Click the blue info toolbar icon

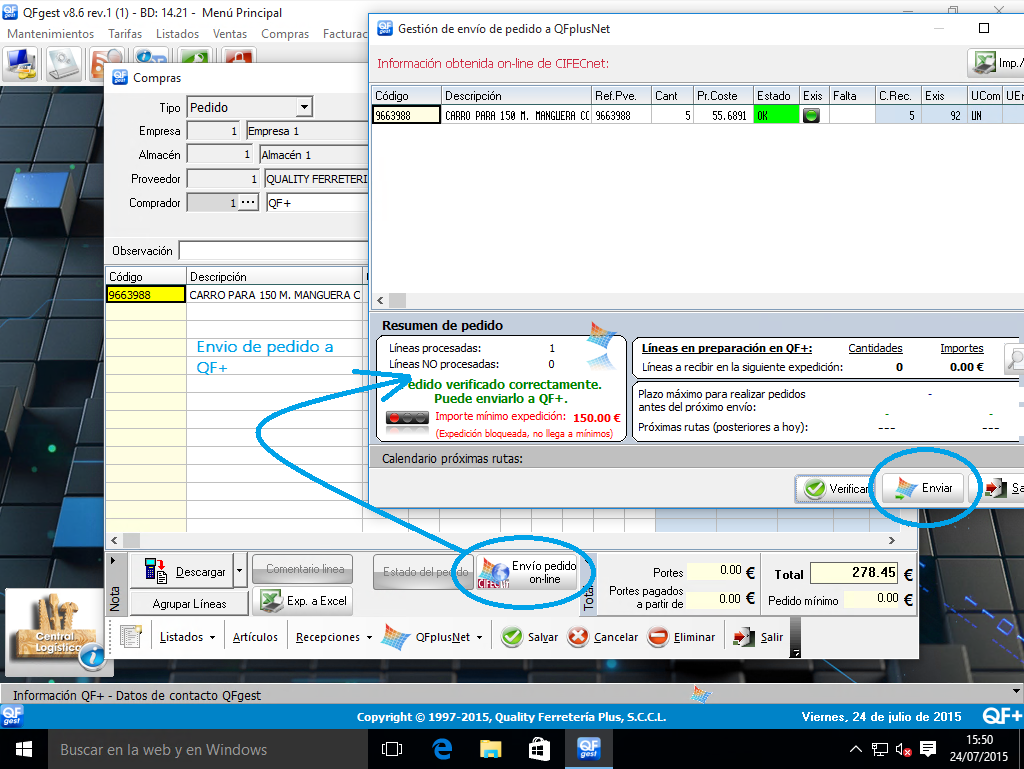coord(150,56)
